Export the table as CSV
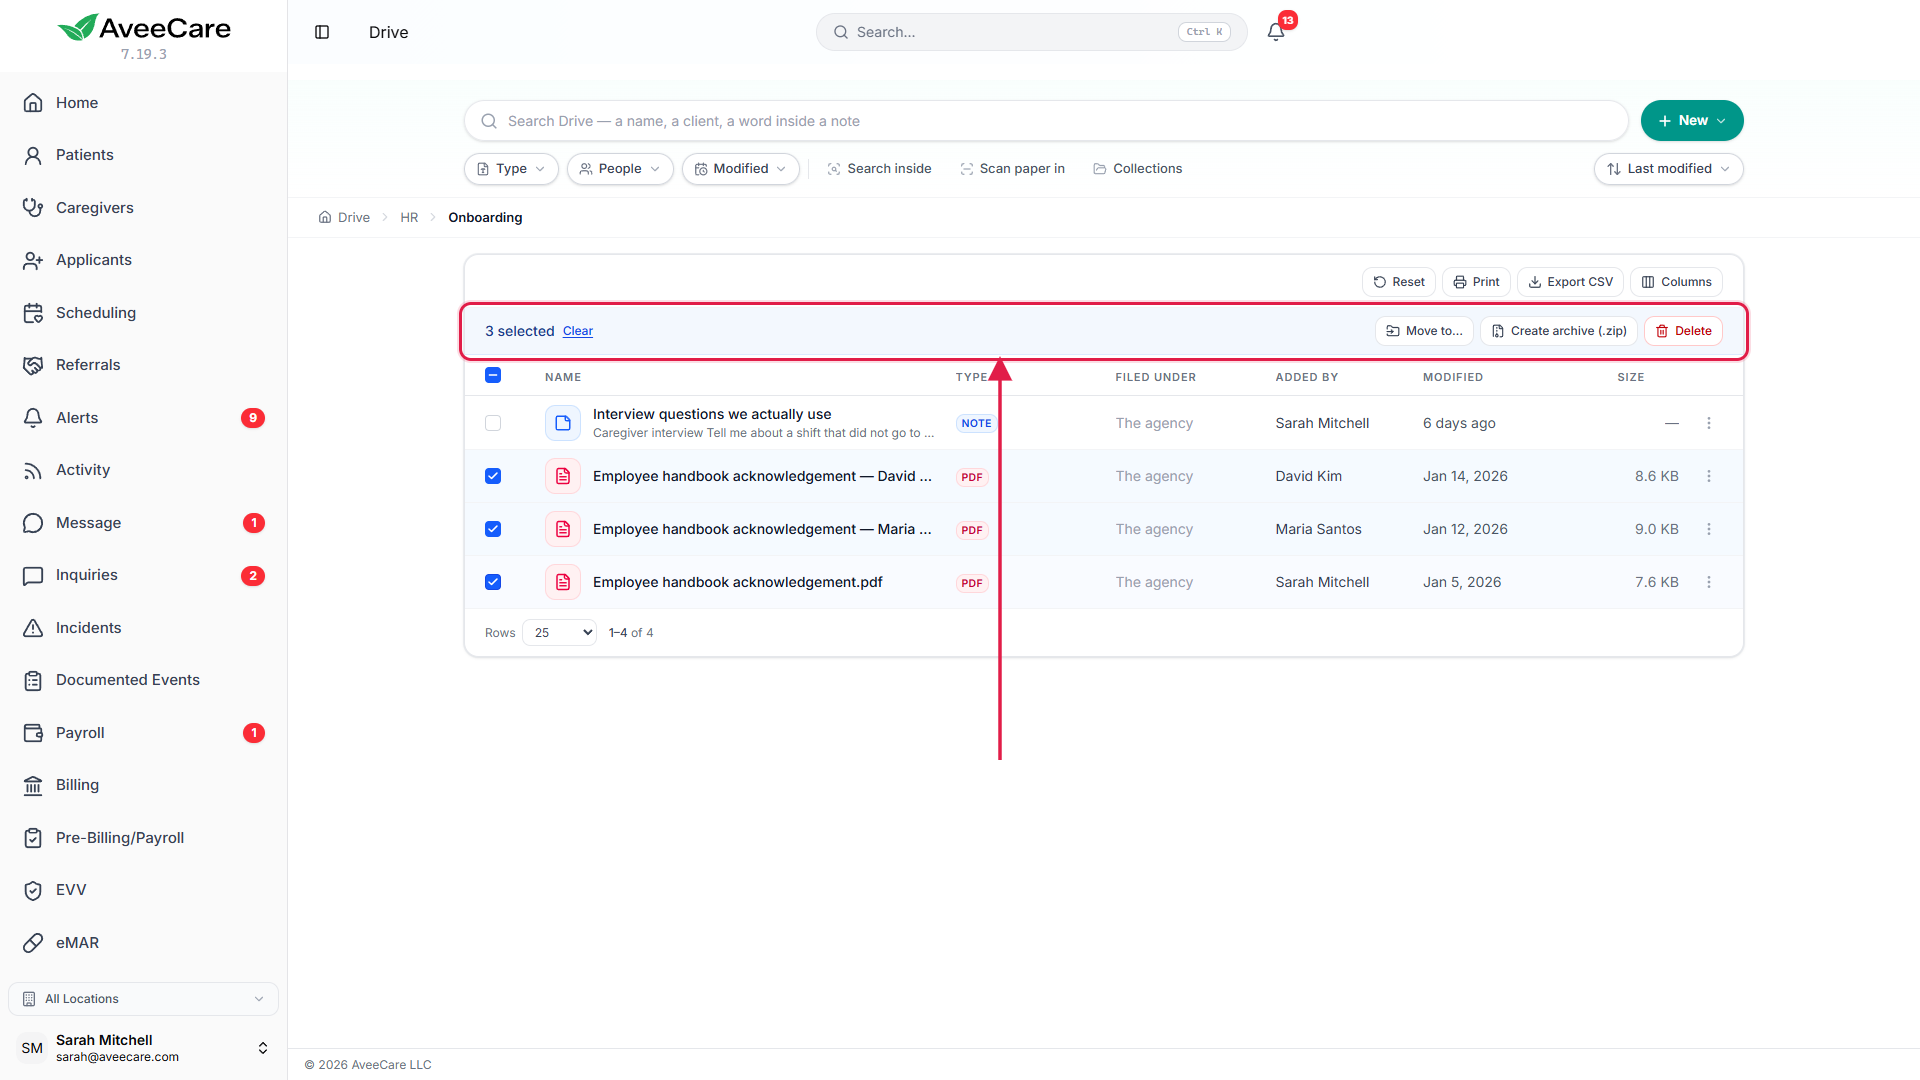 [x=1570, y=282]
